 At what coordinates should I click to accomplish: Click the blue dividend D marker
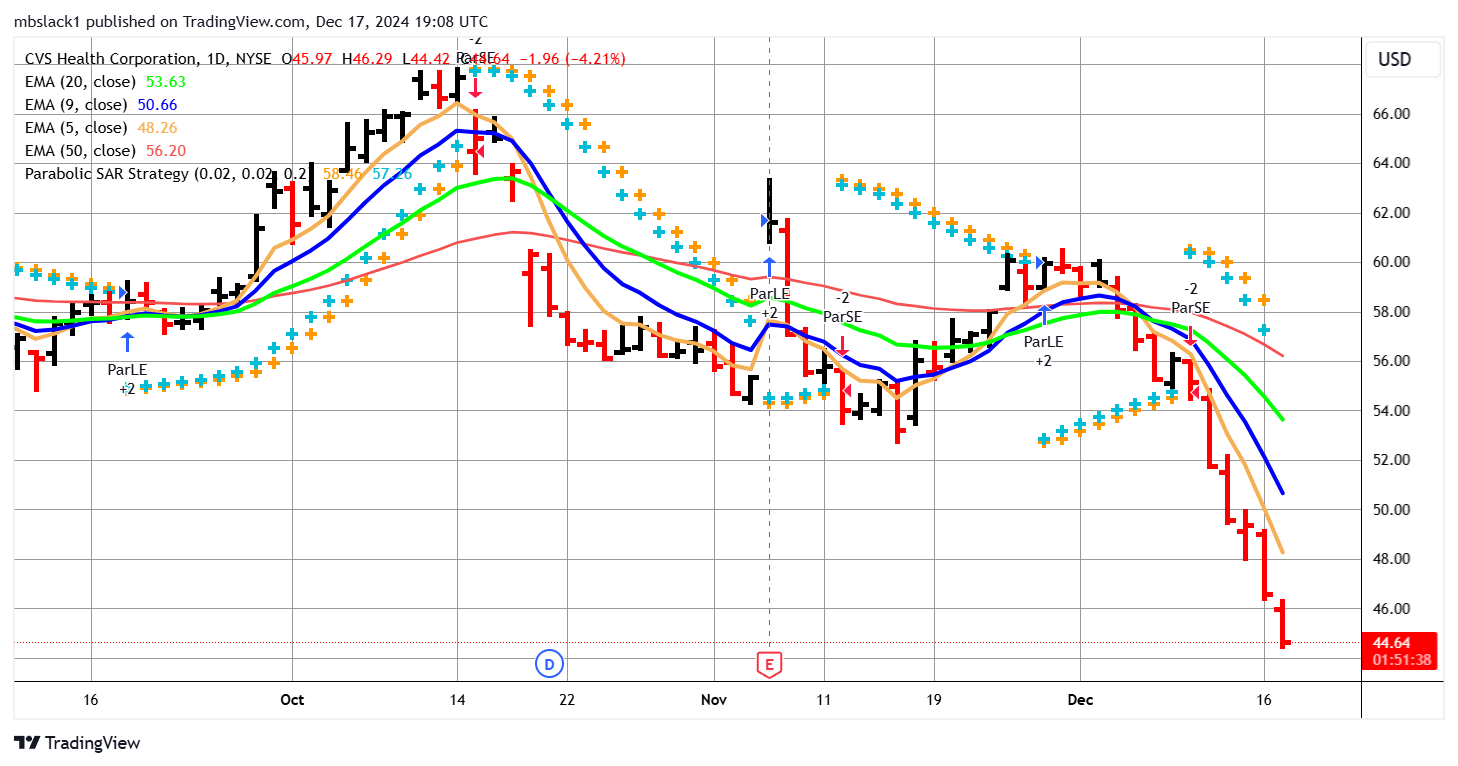tap(548, 663)
